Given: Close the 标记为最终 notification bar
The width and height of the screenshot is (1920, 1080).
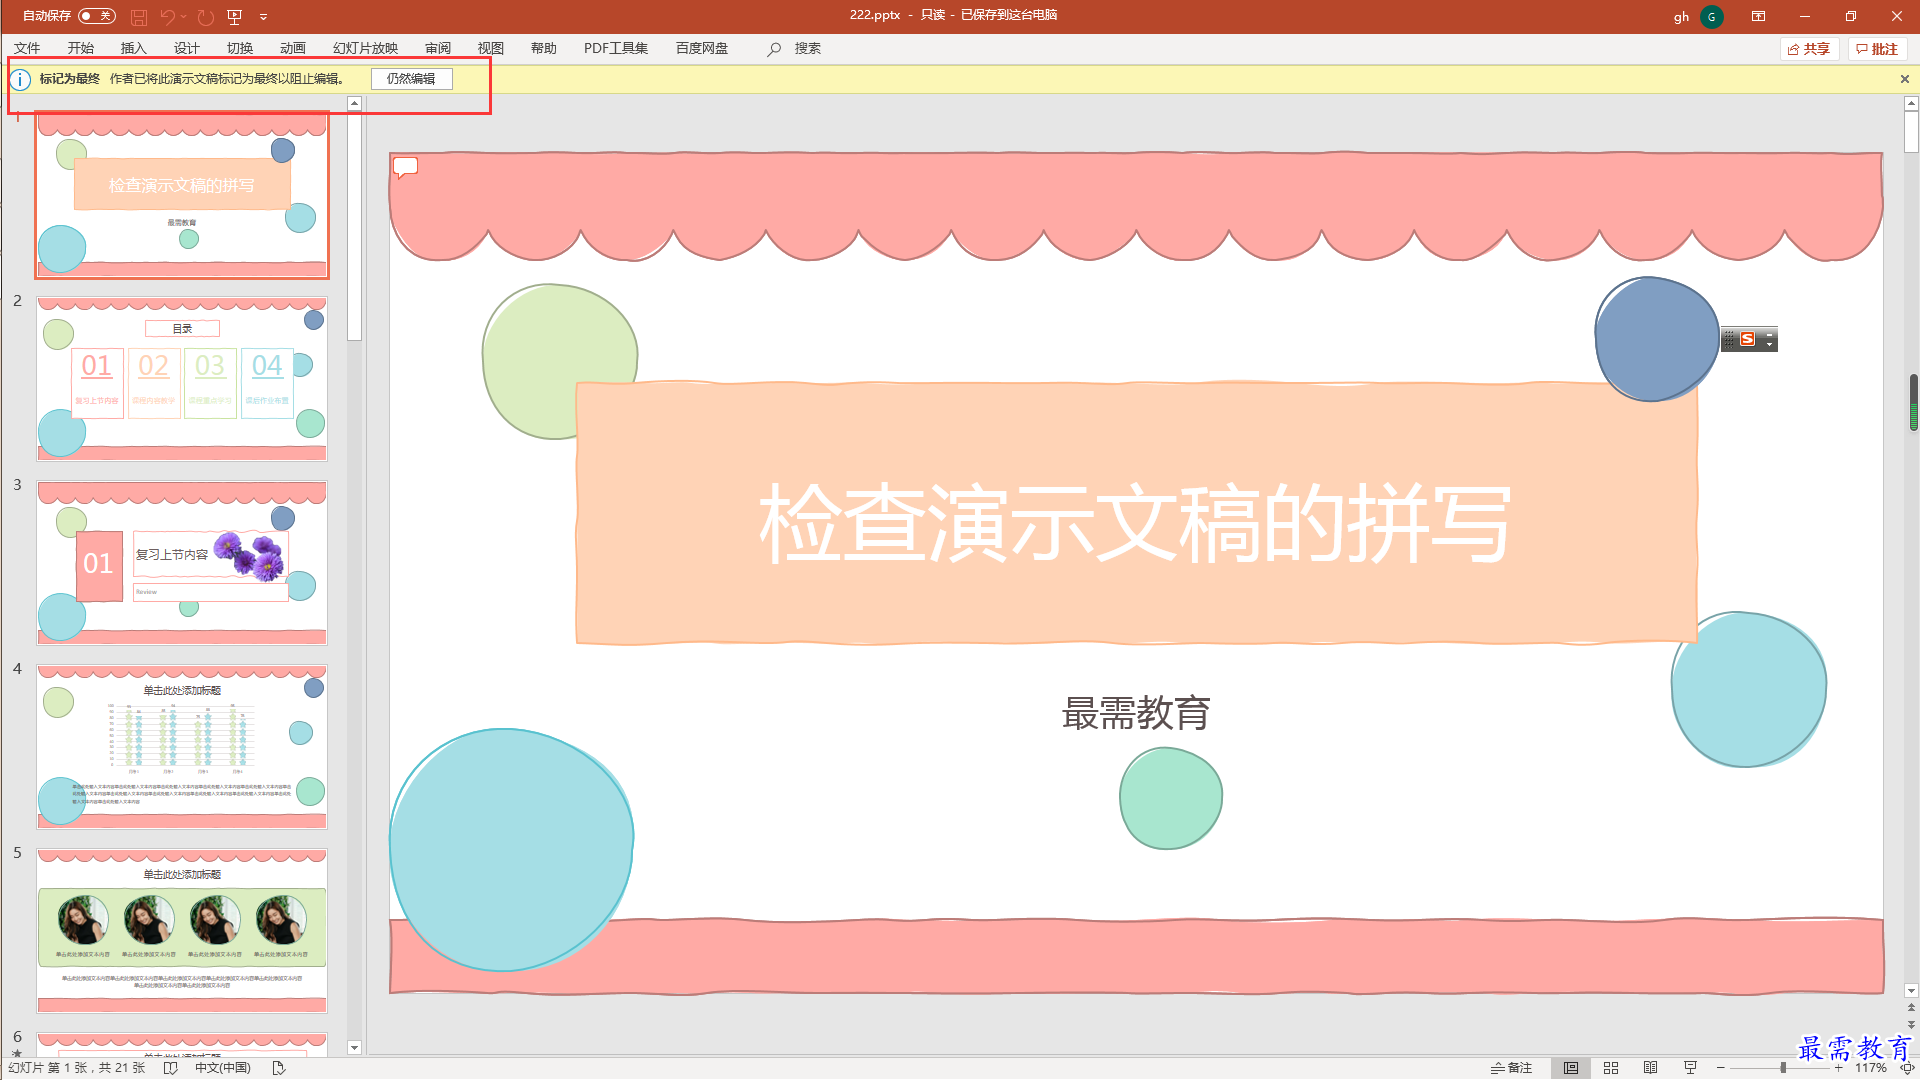Looking at the screenshot, I should pyautogui.click(x=1905, y=79).
